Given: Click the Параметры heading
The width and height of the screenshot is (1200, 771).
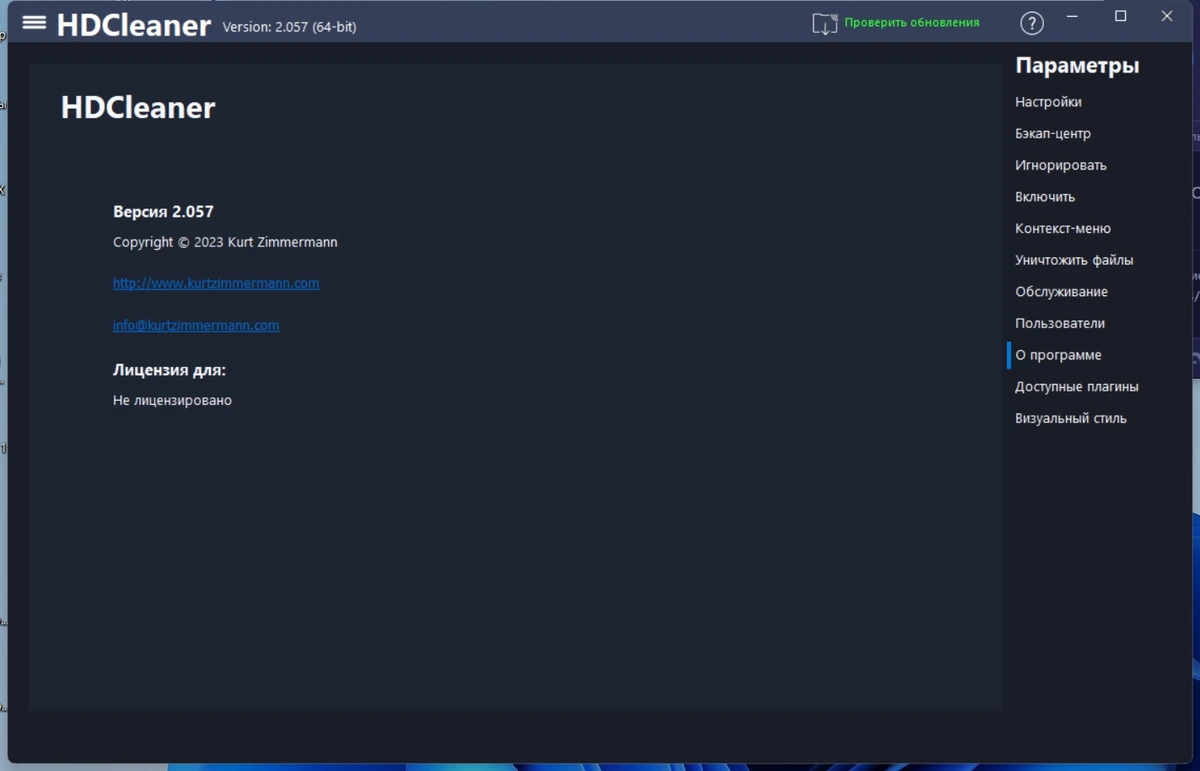Looking at the screenshot, I should [1077, 66].
